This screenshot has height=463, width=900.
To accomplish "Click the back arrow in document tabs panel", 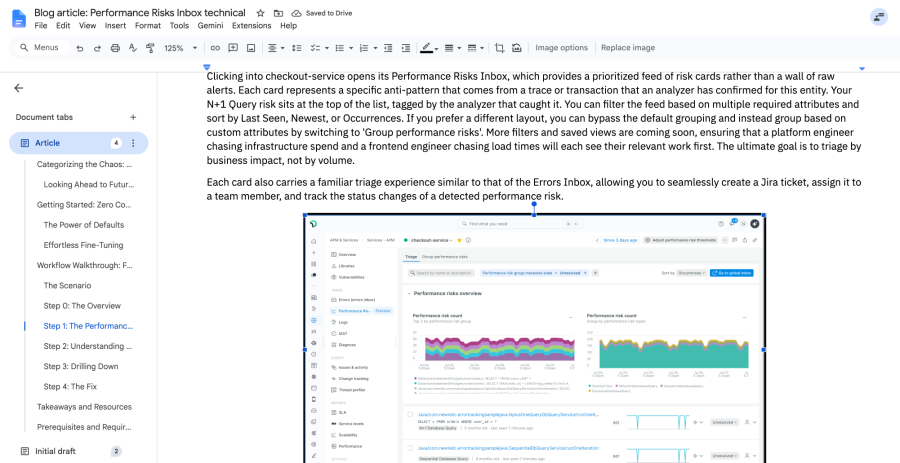I will click(x=19, y=88).
